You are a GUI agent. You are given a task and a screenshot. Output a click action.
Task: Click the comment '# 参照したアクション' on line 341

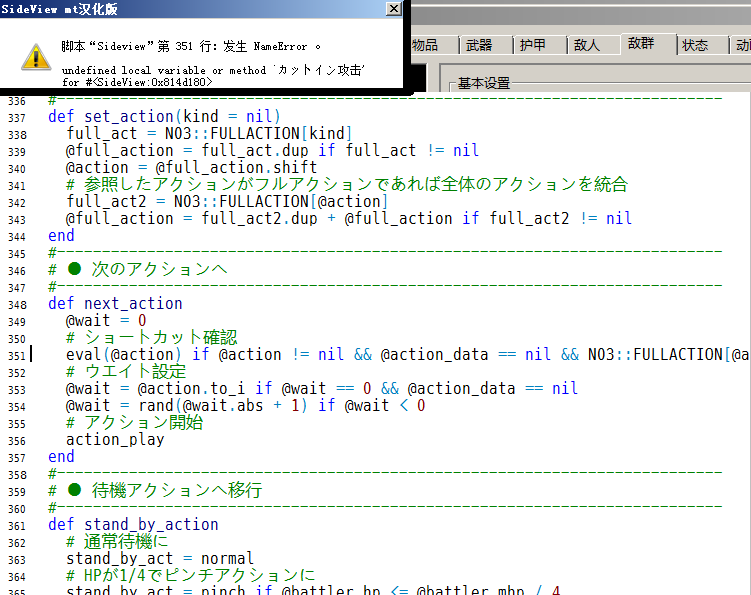tap(347, 185)
